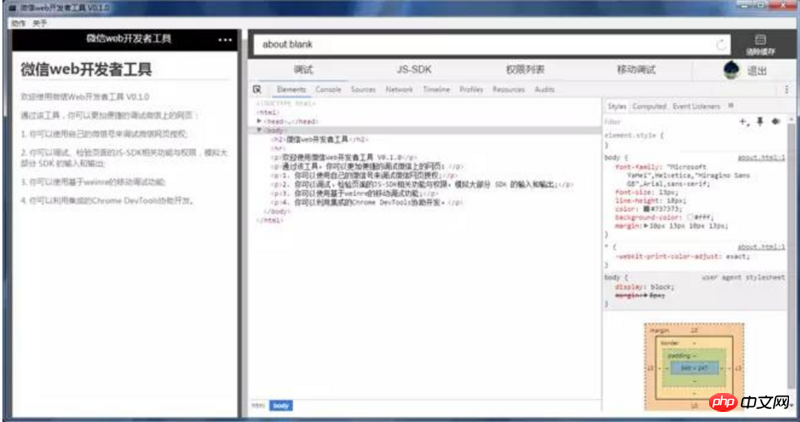
Task: Open background-color swatch for #fff
Action: click(690, 217)
